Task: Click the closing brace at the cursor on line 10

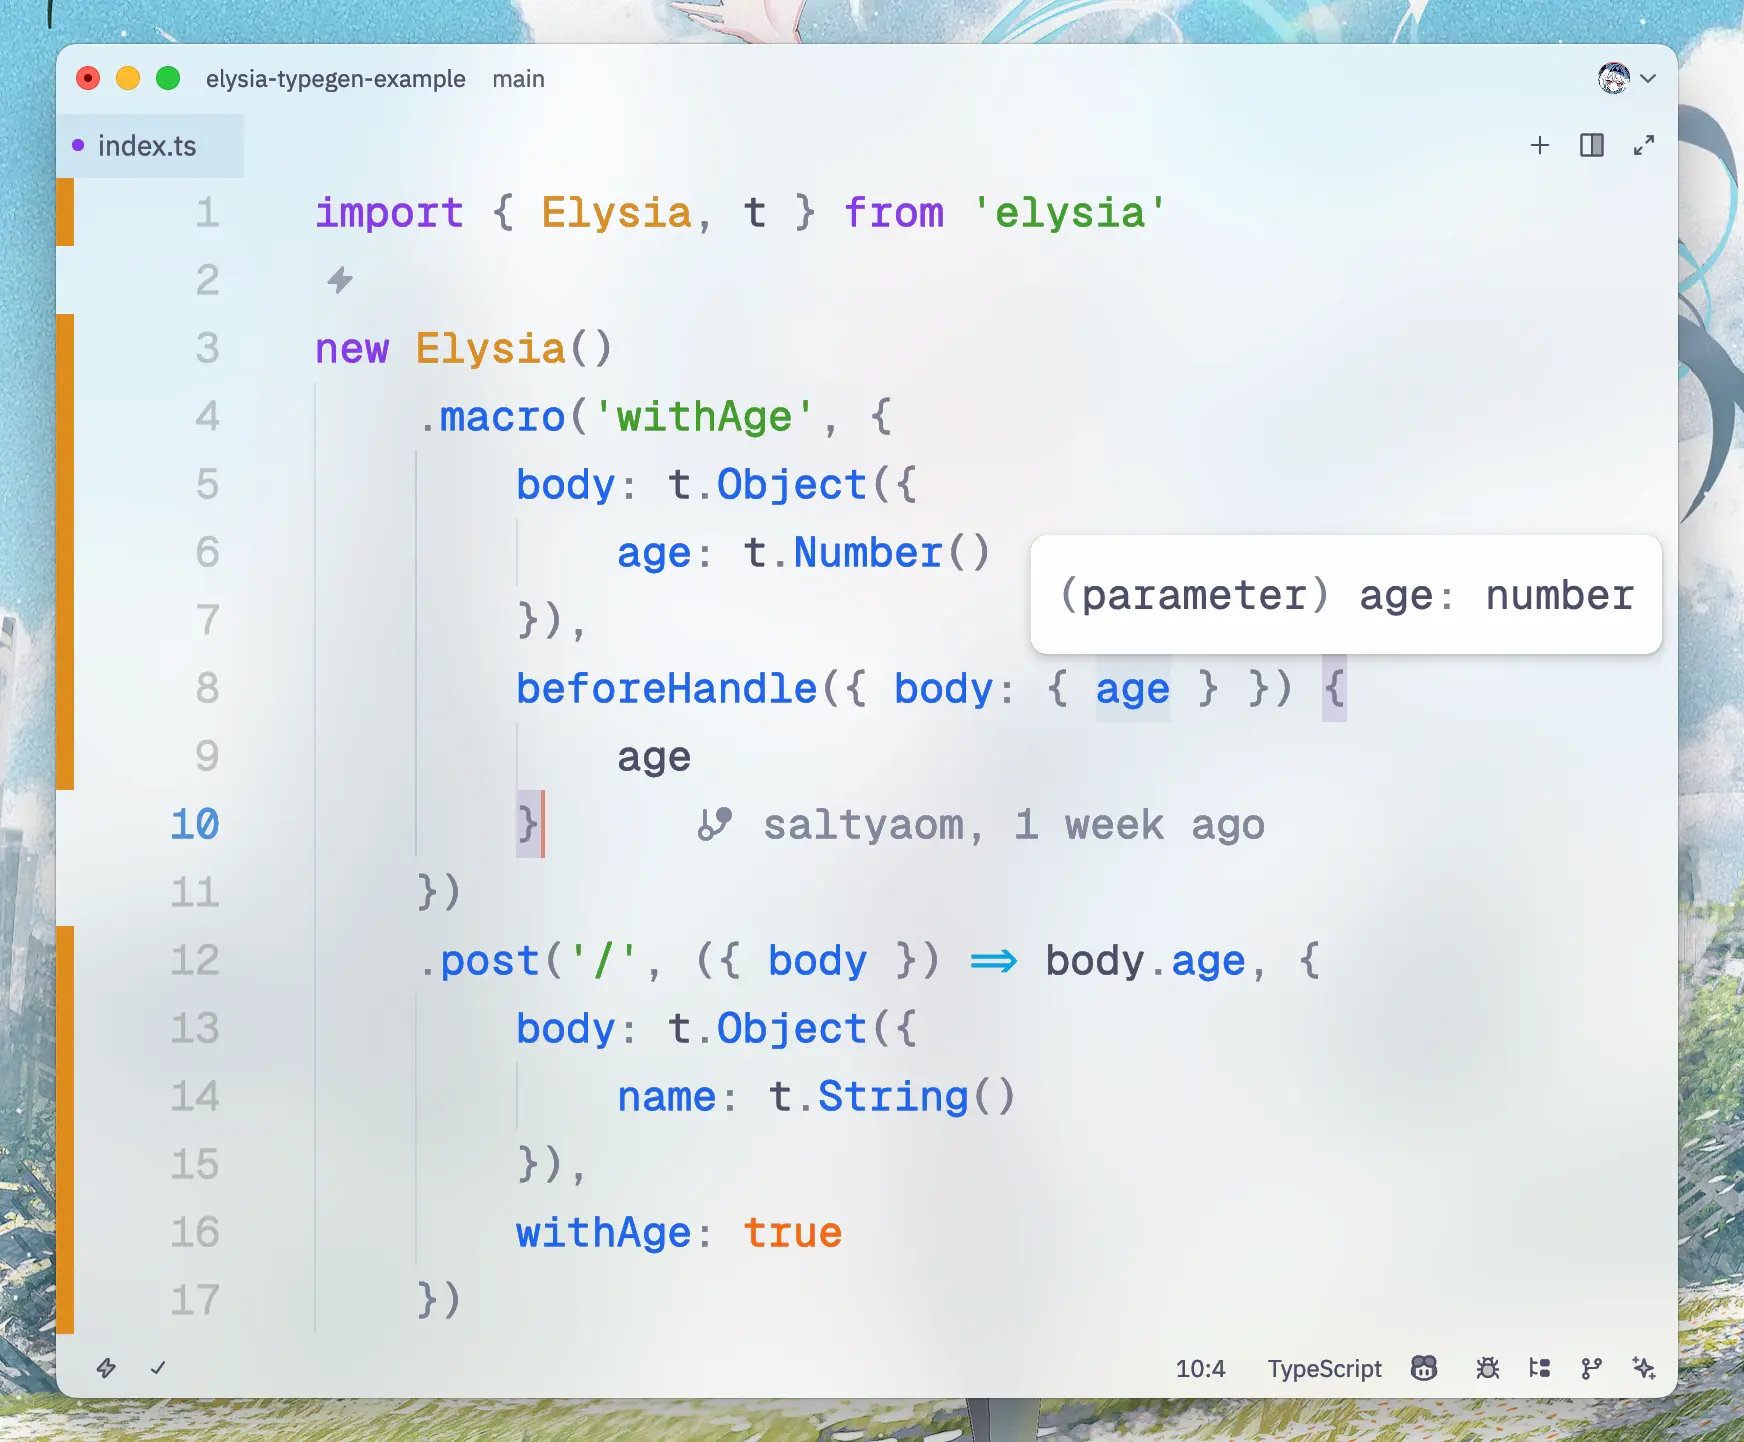Action: tap(528, 825)
